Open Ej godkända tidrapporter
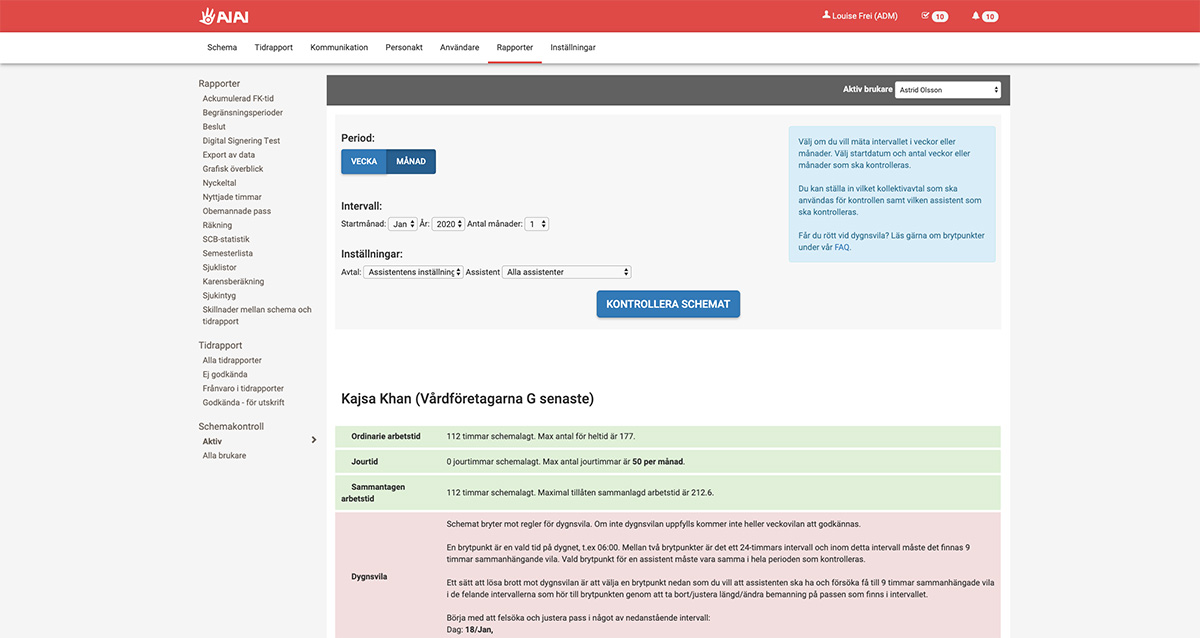 pos(225,374)
